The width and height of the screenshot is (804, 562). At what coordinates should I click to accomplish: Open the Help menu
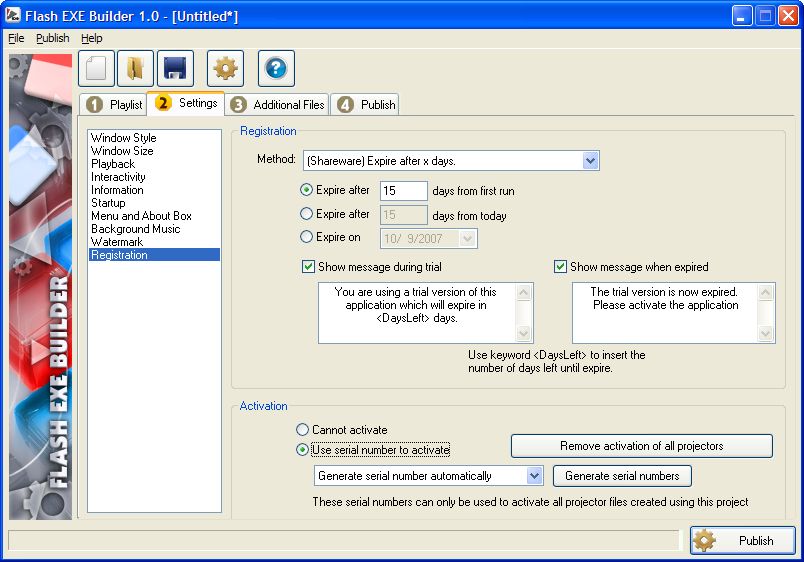point(92,38)
